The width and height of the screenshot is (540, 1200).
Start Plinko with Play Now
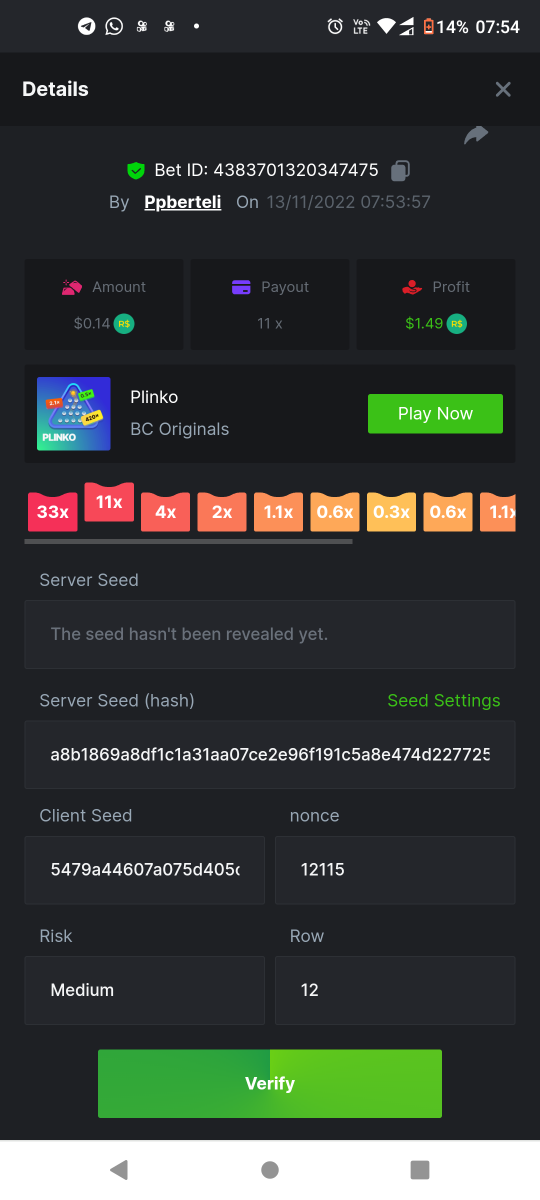[x=435, y=413]
